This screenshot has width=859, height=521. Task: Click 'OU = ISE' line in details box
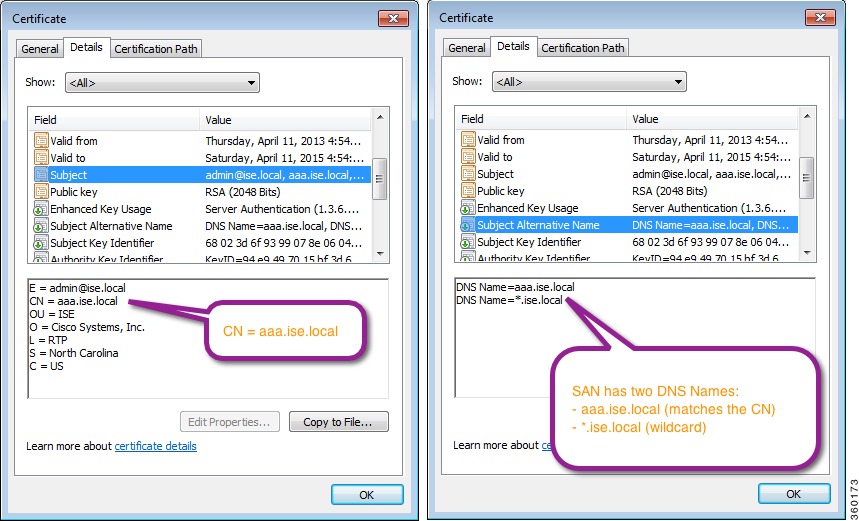[x=52, y=314]
